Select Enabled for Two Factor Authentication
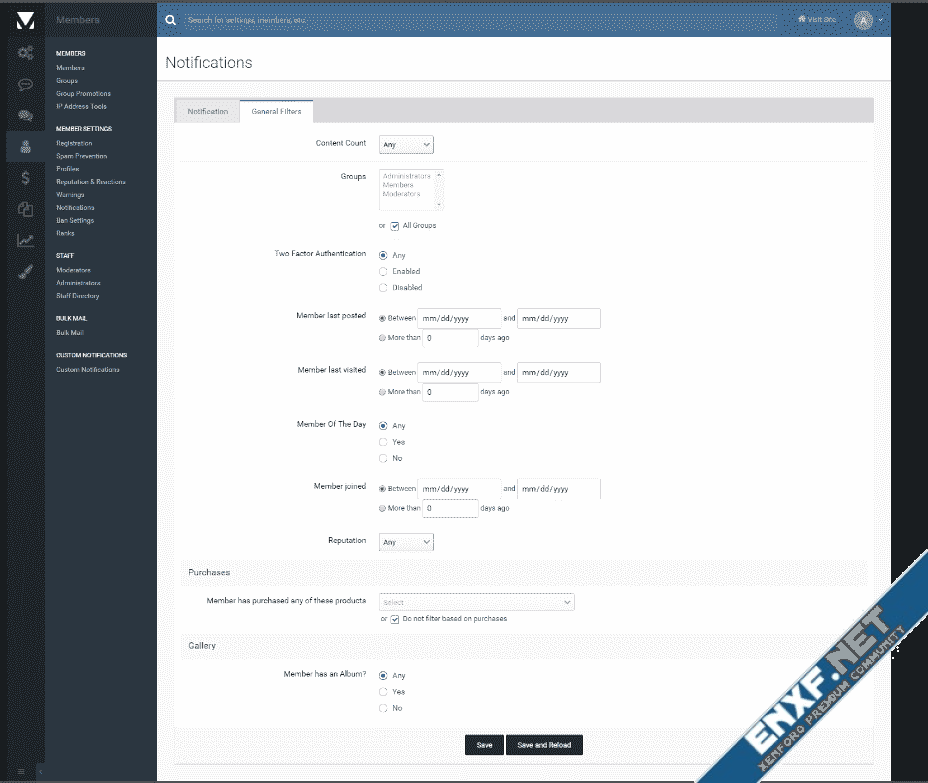Viewport: 928px width, 783px height. (x=383, y=271)
